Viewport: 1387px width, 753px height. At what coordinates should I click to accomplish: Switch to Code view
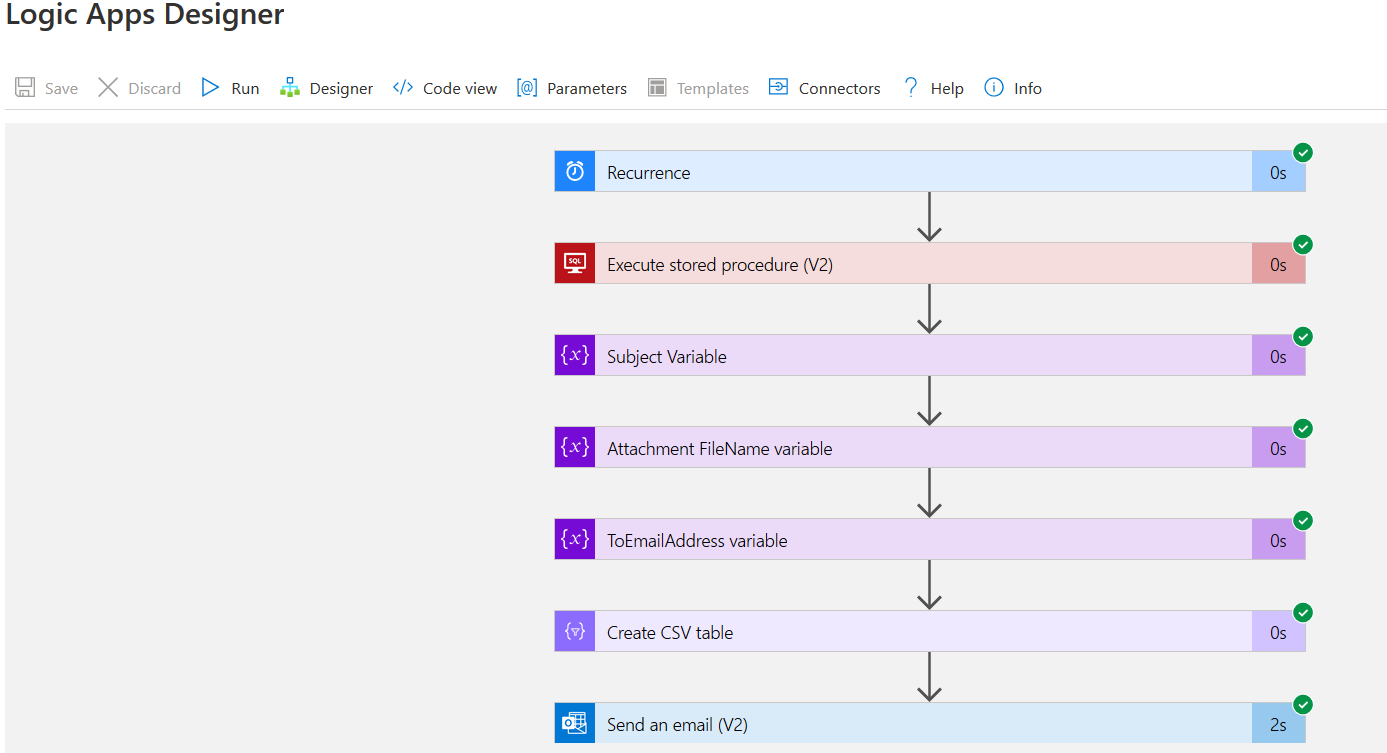pos(445,88)
